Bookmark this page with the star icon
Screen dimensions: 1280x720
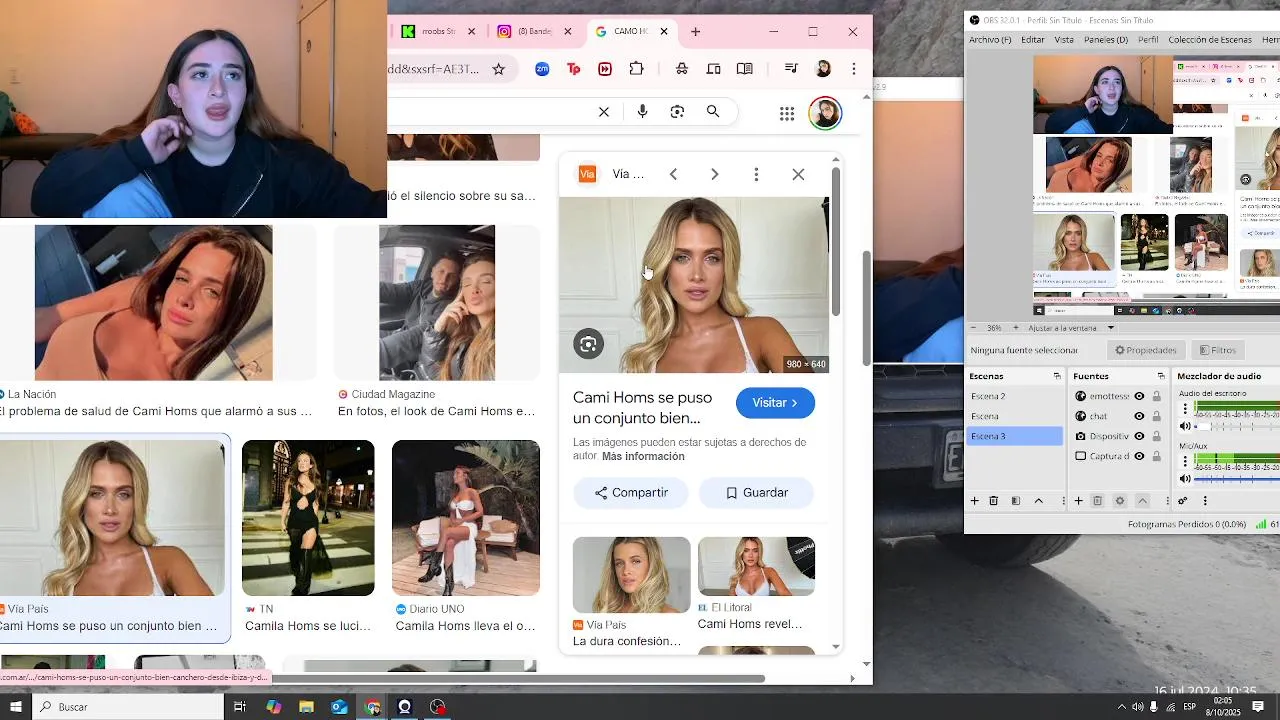click(x=499, y=69)
